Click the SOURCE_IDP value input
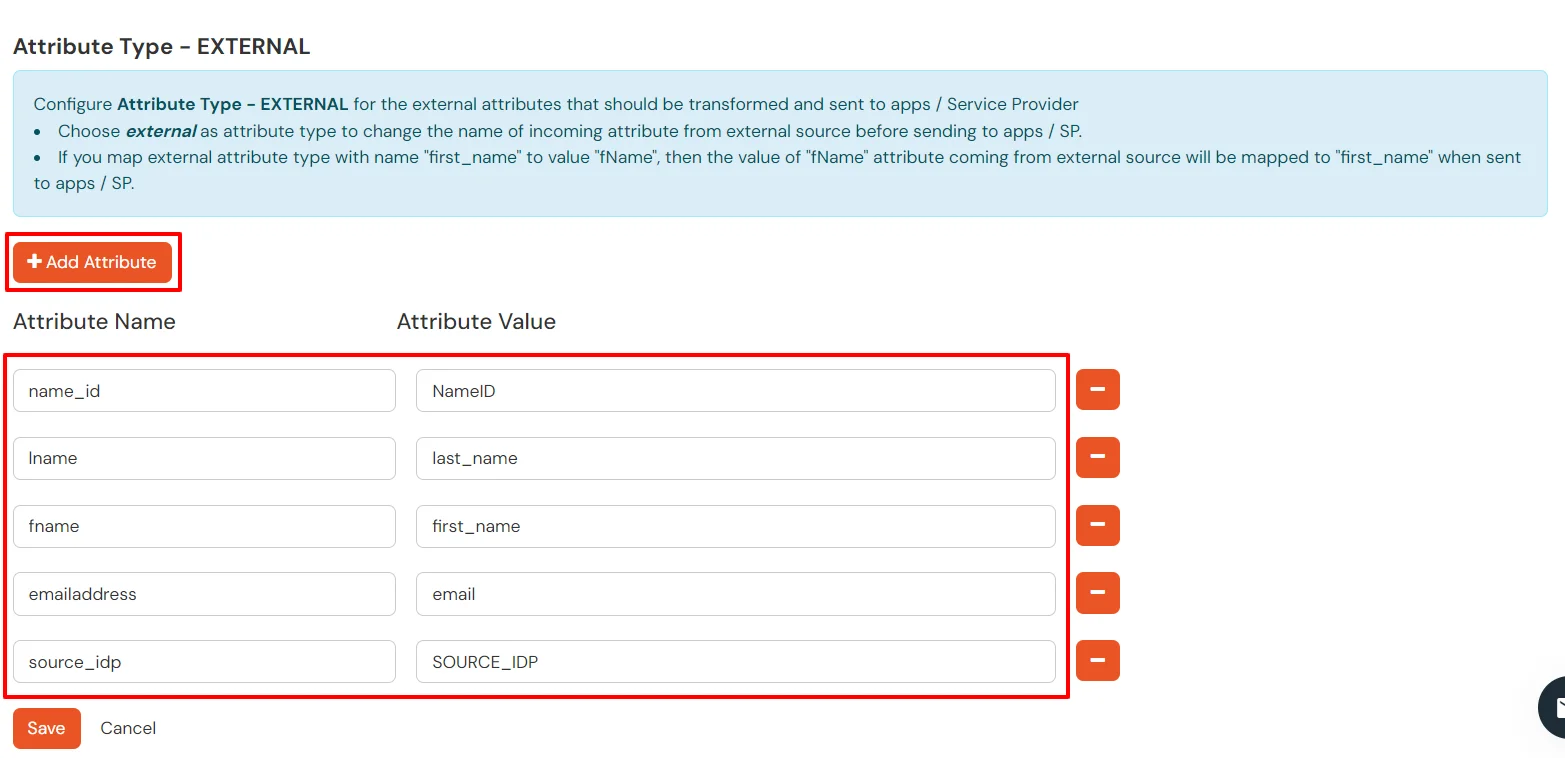 (735, 661)
